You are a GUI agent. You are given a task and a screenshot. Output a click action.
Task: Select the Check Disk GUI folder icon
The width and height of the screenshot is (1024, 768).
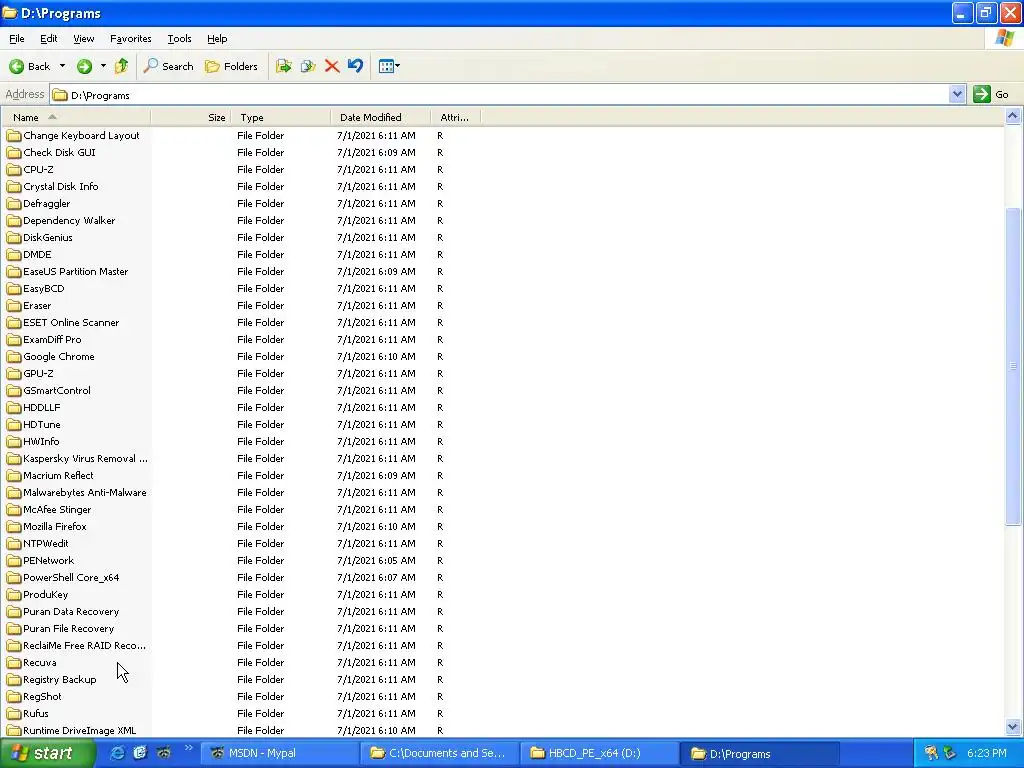tap(14, 153)
